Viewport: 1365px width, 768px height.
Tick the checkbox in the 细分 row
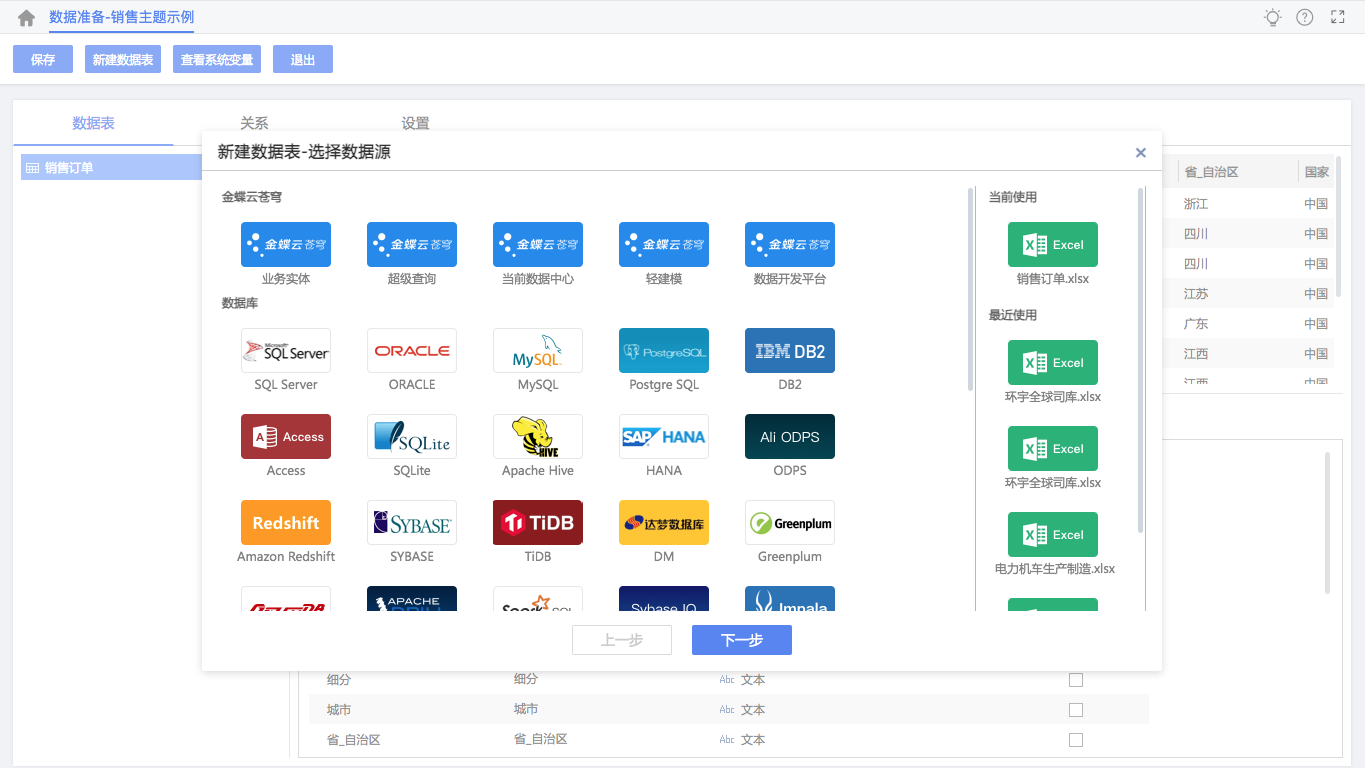pyautogui.click(x=1076, y=680)
